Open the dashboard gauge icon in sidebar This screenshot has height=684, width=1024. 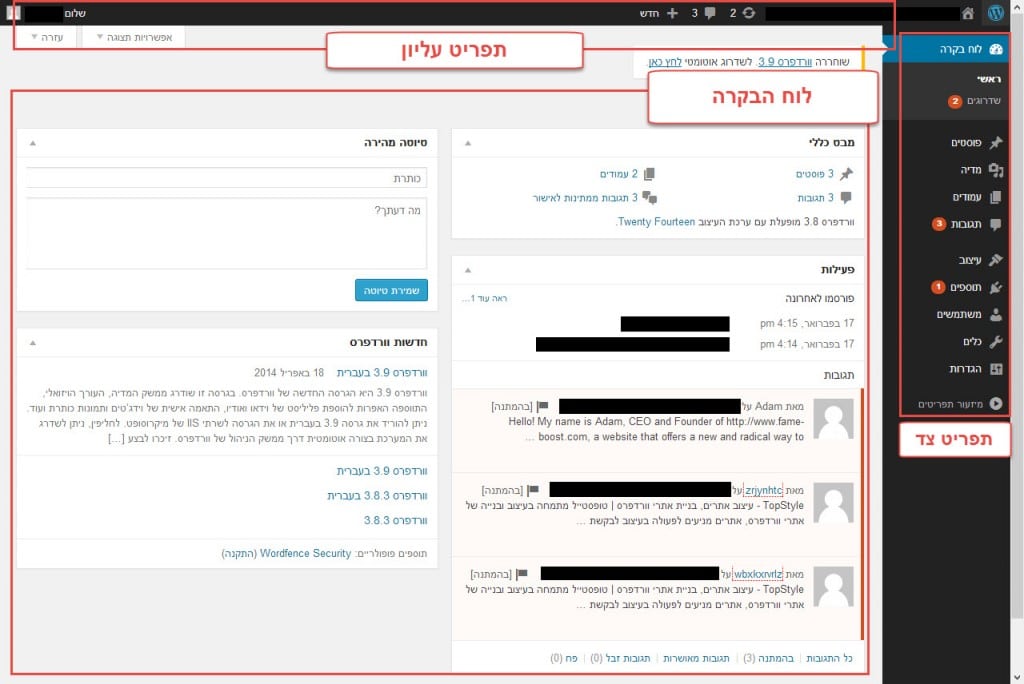point(996,49)
